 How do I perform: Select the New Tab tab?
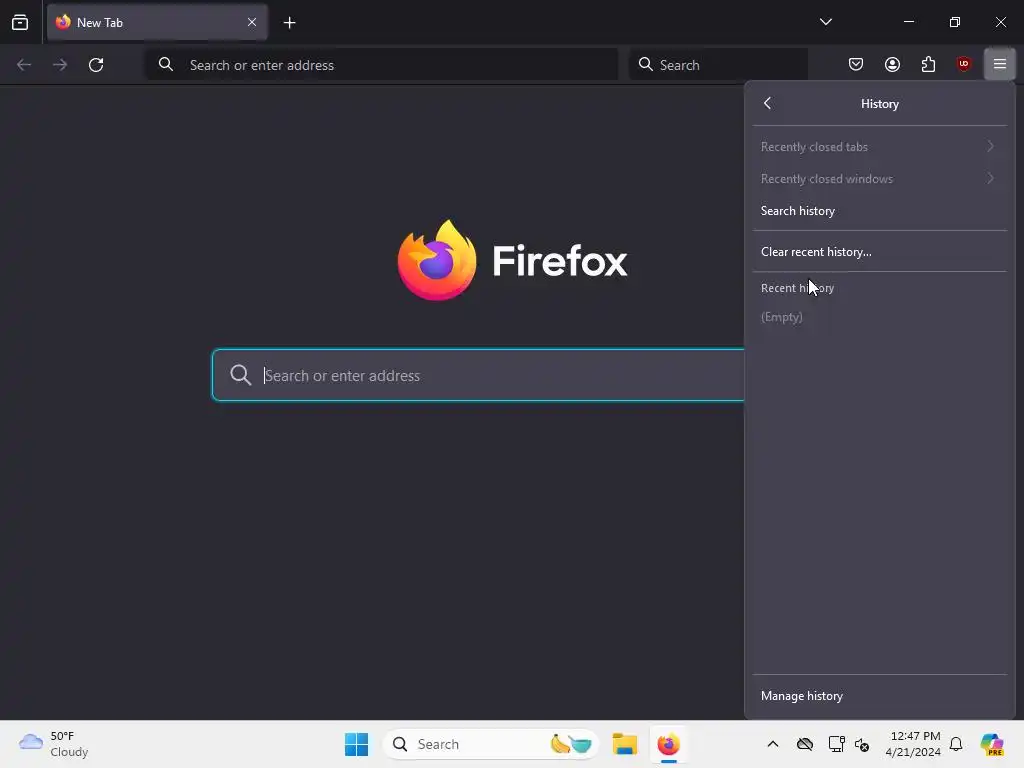tap(157, 22)
